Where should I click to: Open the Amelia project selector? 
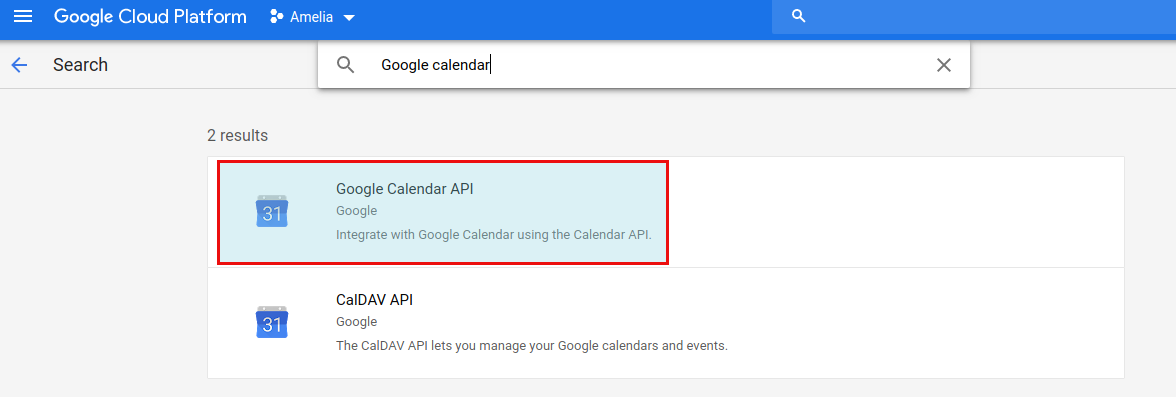pyautogui.click(x=312, y=17)
